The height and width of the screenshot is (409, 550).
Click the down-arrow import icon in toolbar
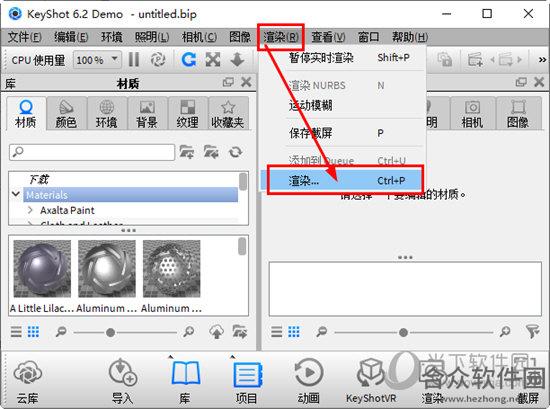pos(237,60)
